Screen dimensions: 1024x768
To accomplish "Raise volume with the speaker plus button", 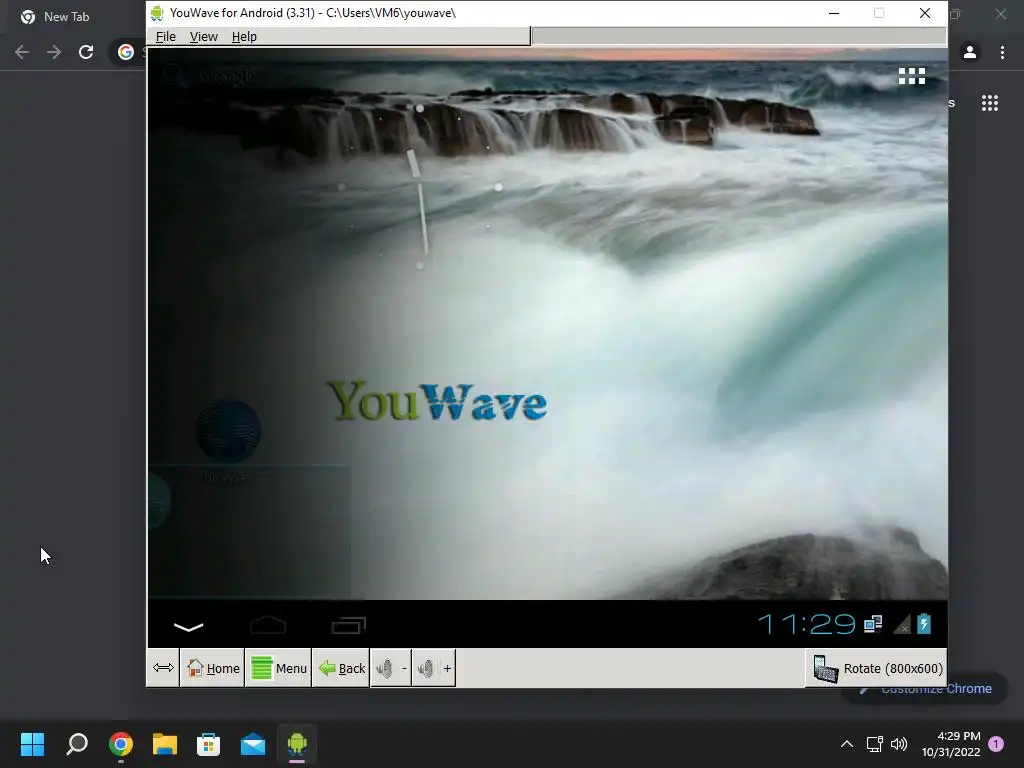I will (434, 668).
